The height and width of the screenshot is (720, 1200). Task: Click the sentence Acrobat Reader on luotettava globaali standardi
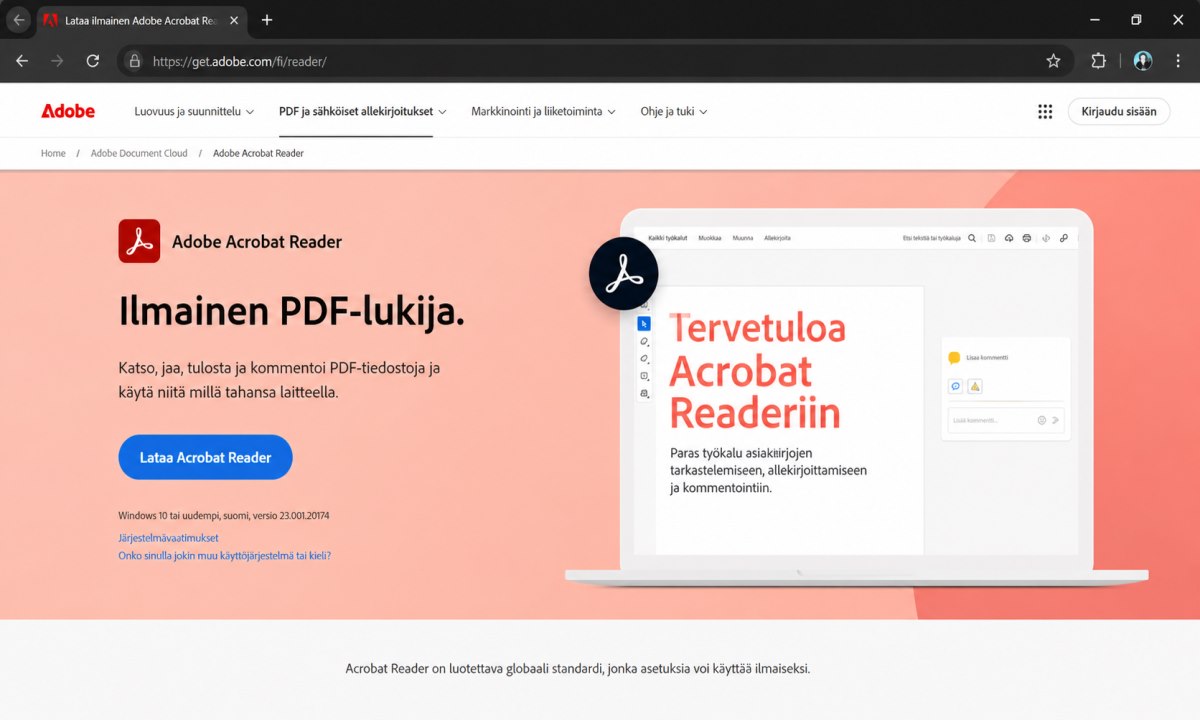coord(578,668)
